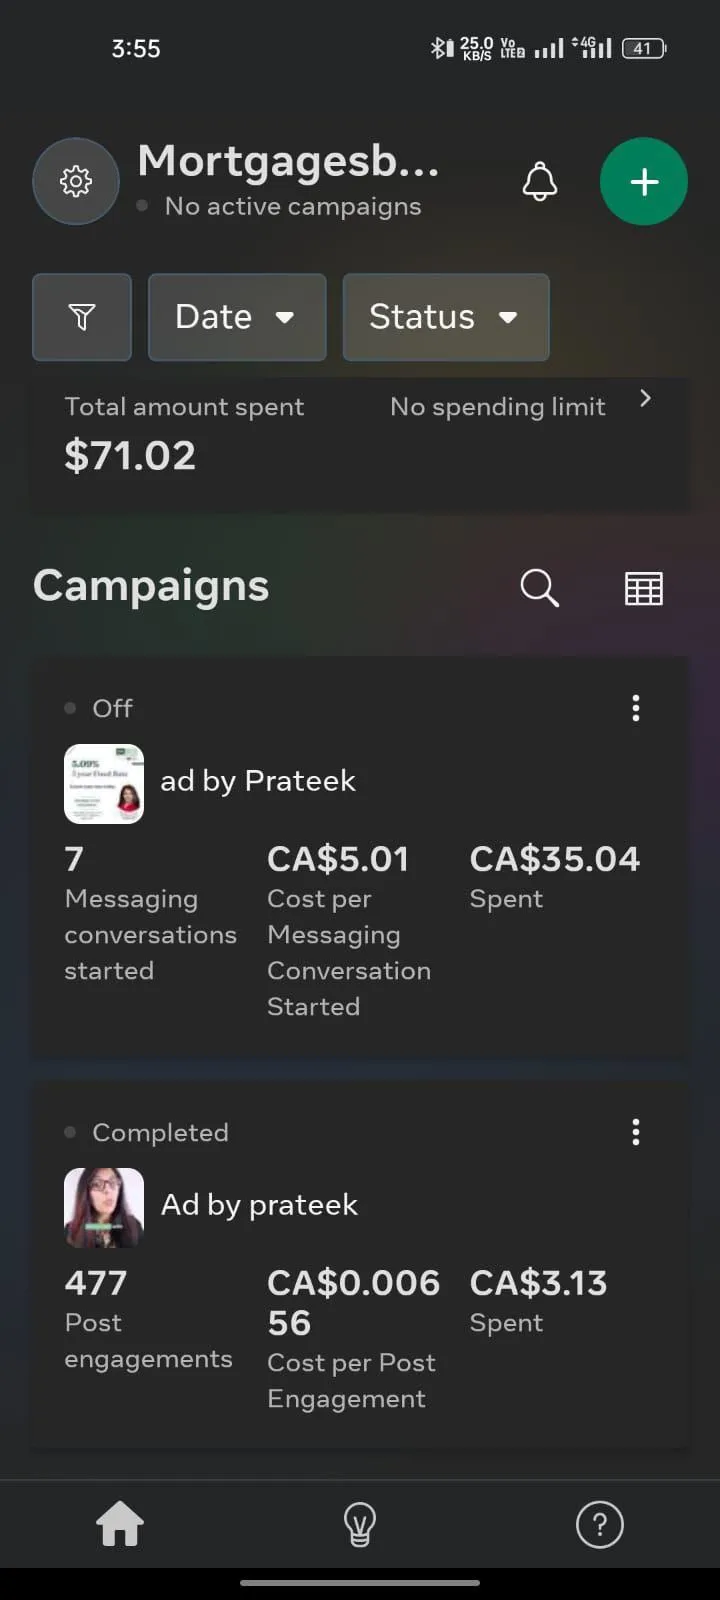The image size is (720, 1600).
Task: View the Total amount spent $71.02 card
Action: [x=360, y=446]
